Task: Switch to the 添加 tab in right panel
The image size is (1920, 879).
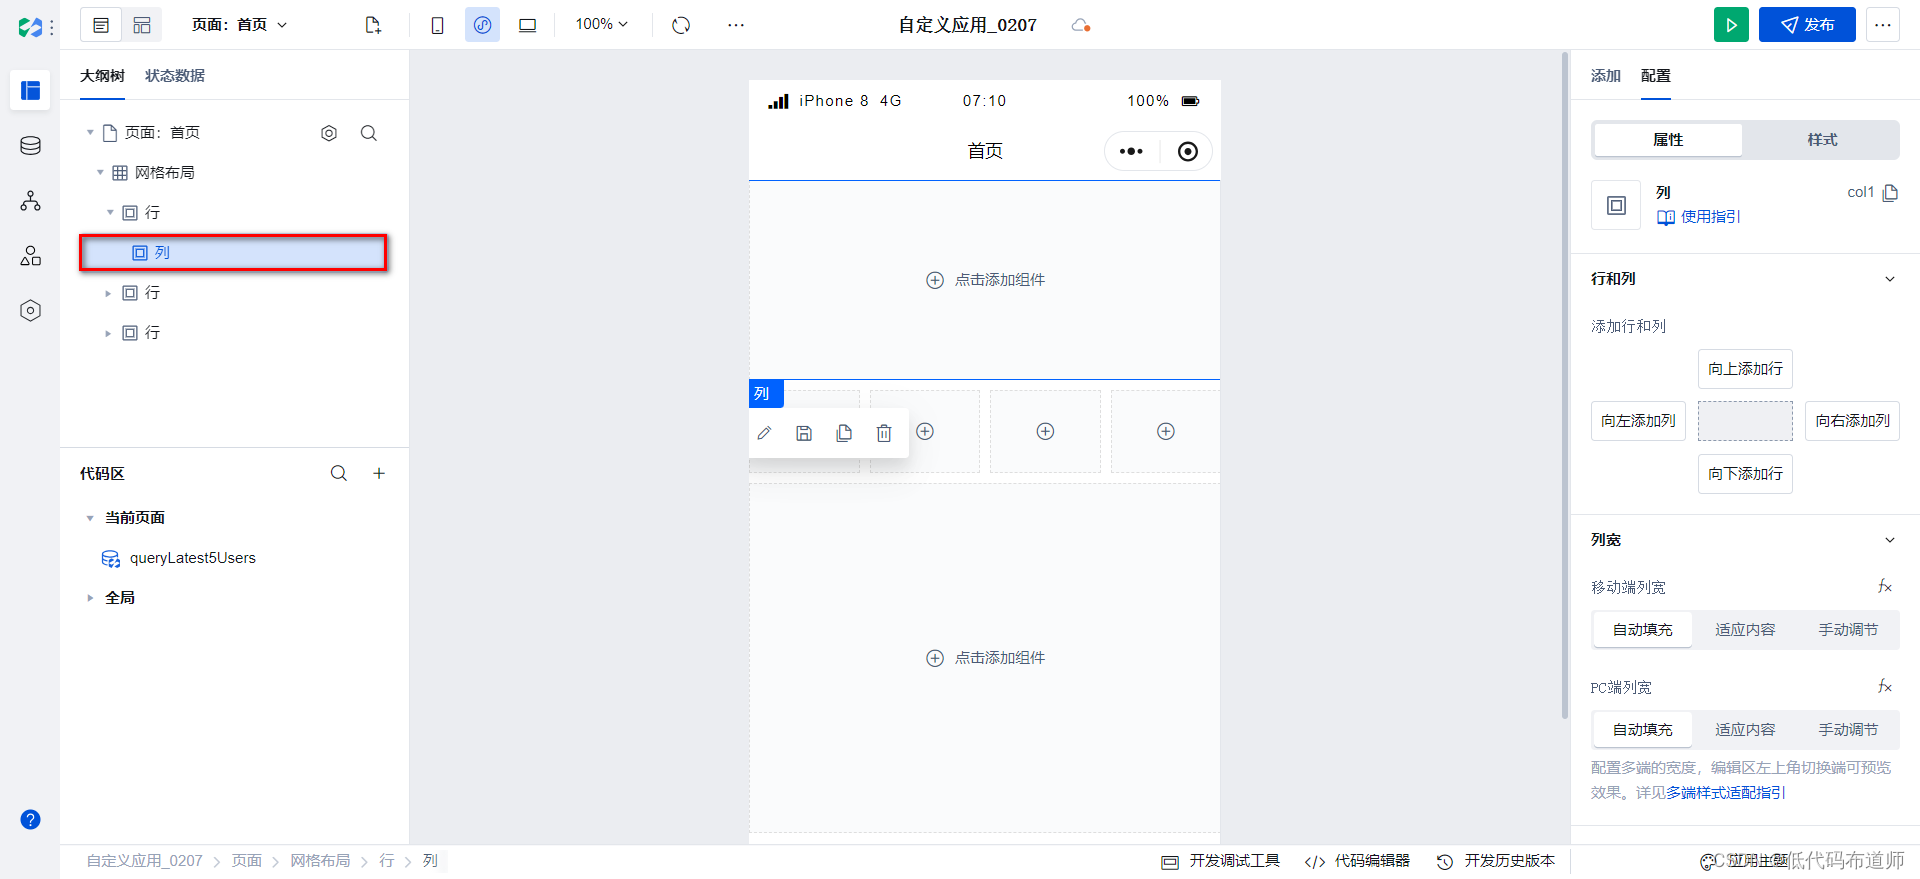Action: tap(1606, 76)
